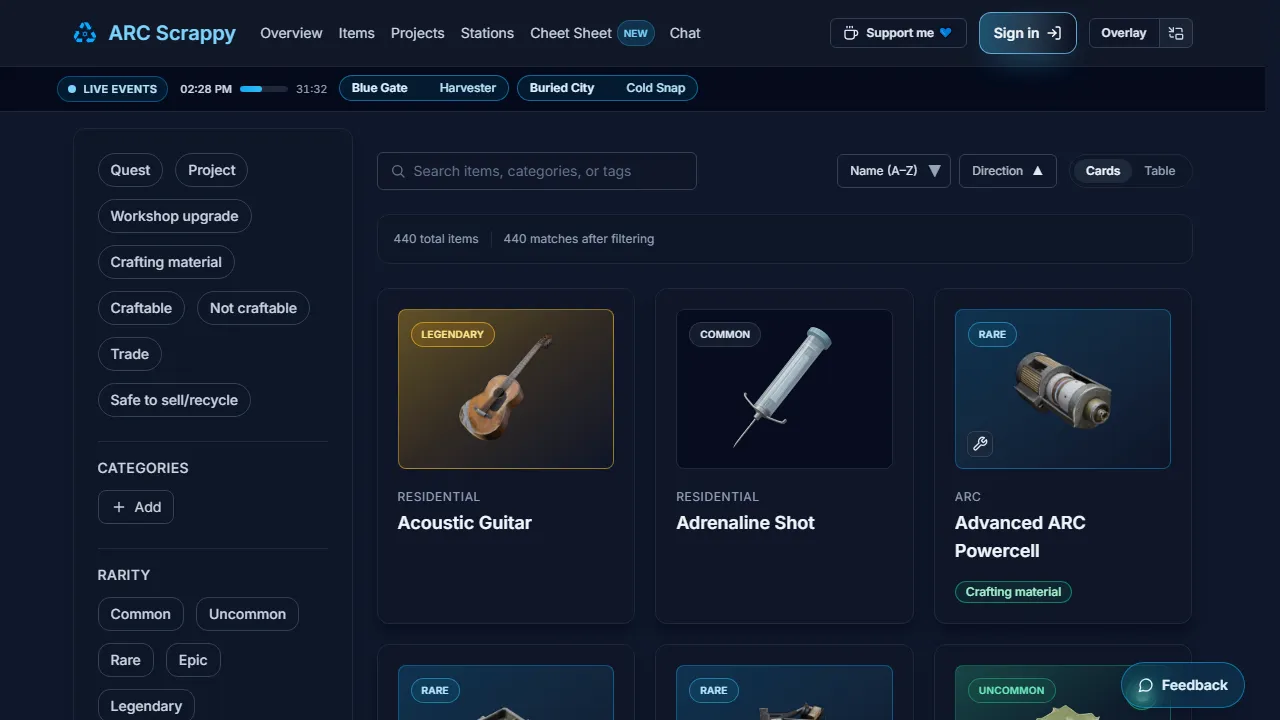Change sort direction with Direction control
The image size is (1280, 720).
click(1007, 171)
